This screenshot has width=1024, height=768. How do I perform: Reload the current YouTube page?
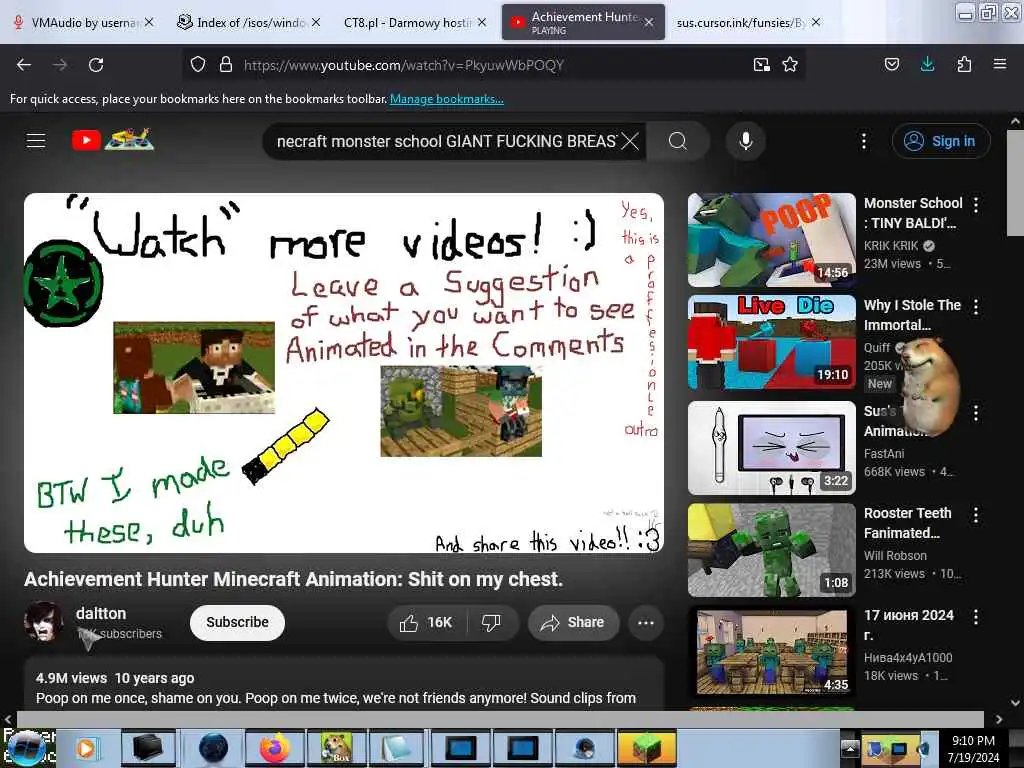coord(96,65)
